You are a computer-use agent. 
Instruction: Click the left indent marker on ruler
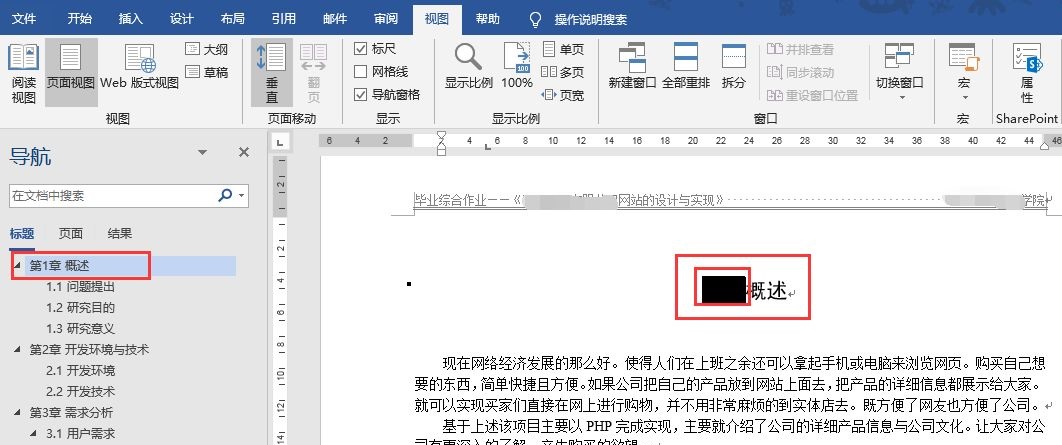pyautogui.click(x=442, y=151)
